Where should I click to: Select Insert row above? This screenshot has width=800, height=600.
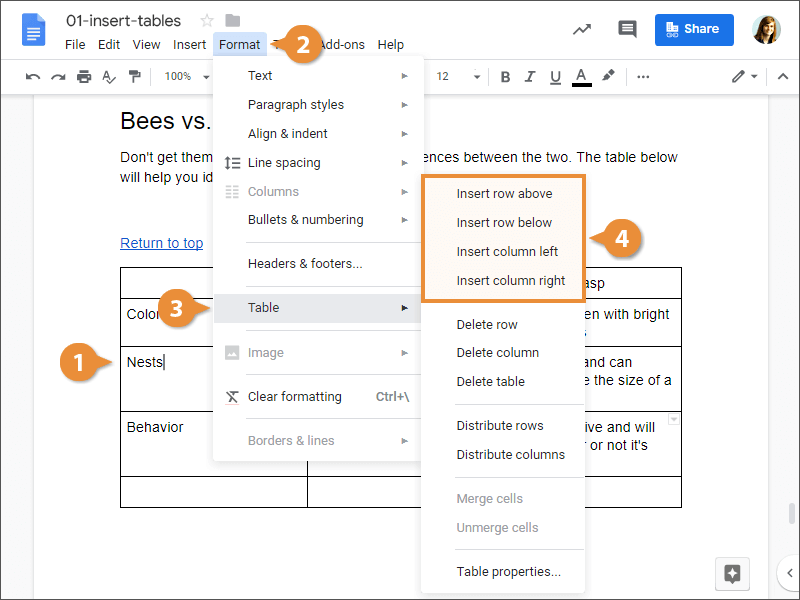(504, 193)
